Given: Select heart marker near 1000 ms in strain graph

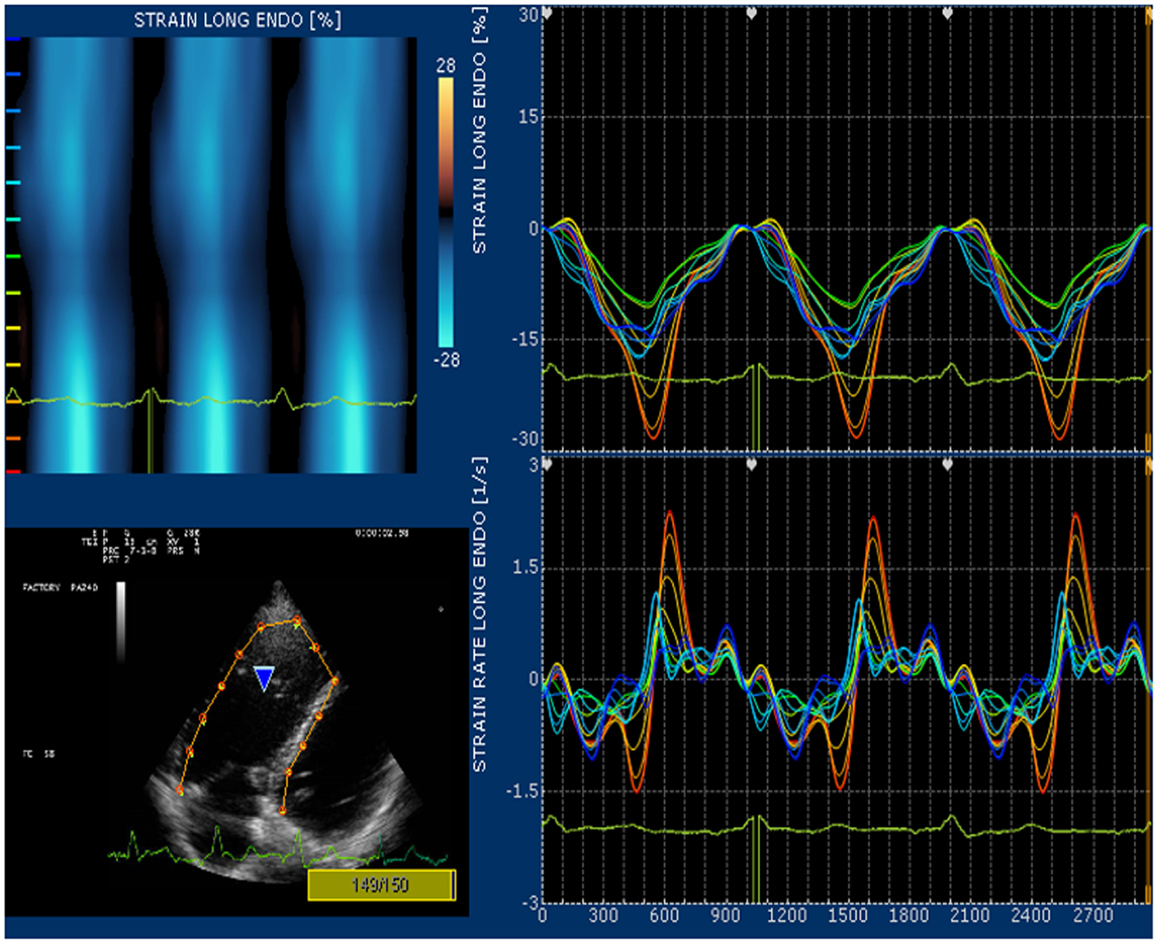Looking at the screenshot, I should (x=752, y=13).
